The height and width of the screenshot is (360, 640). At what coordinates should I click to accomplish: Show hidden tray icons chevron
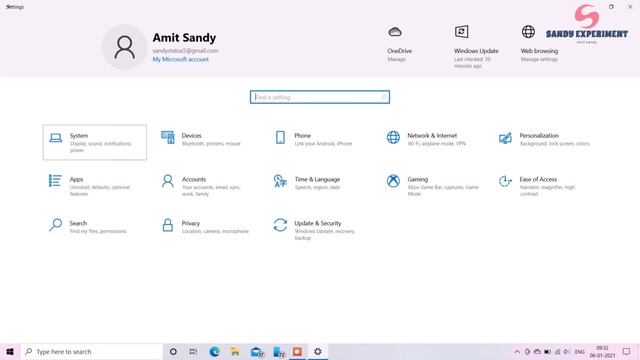[517, 351]
